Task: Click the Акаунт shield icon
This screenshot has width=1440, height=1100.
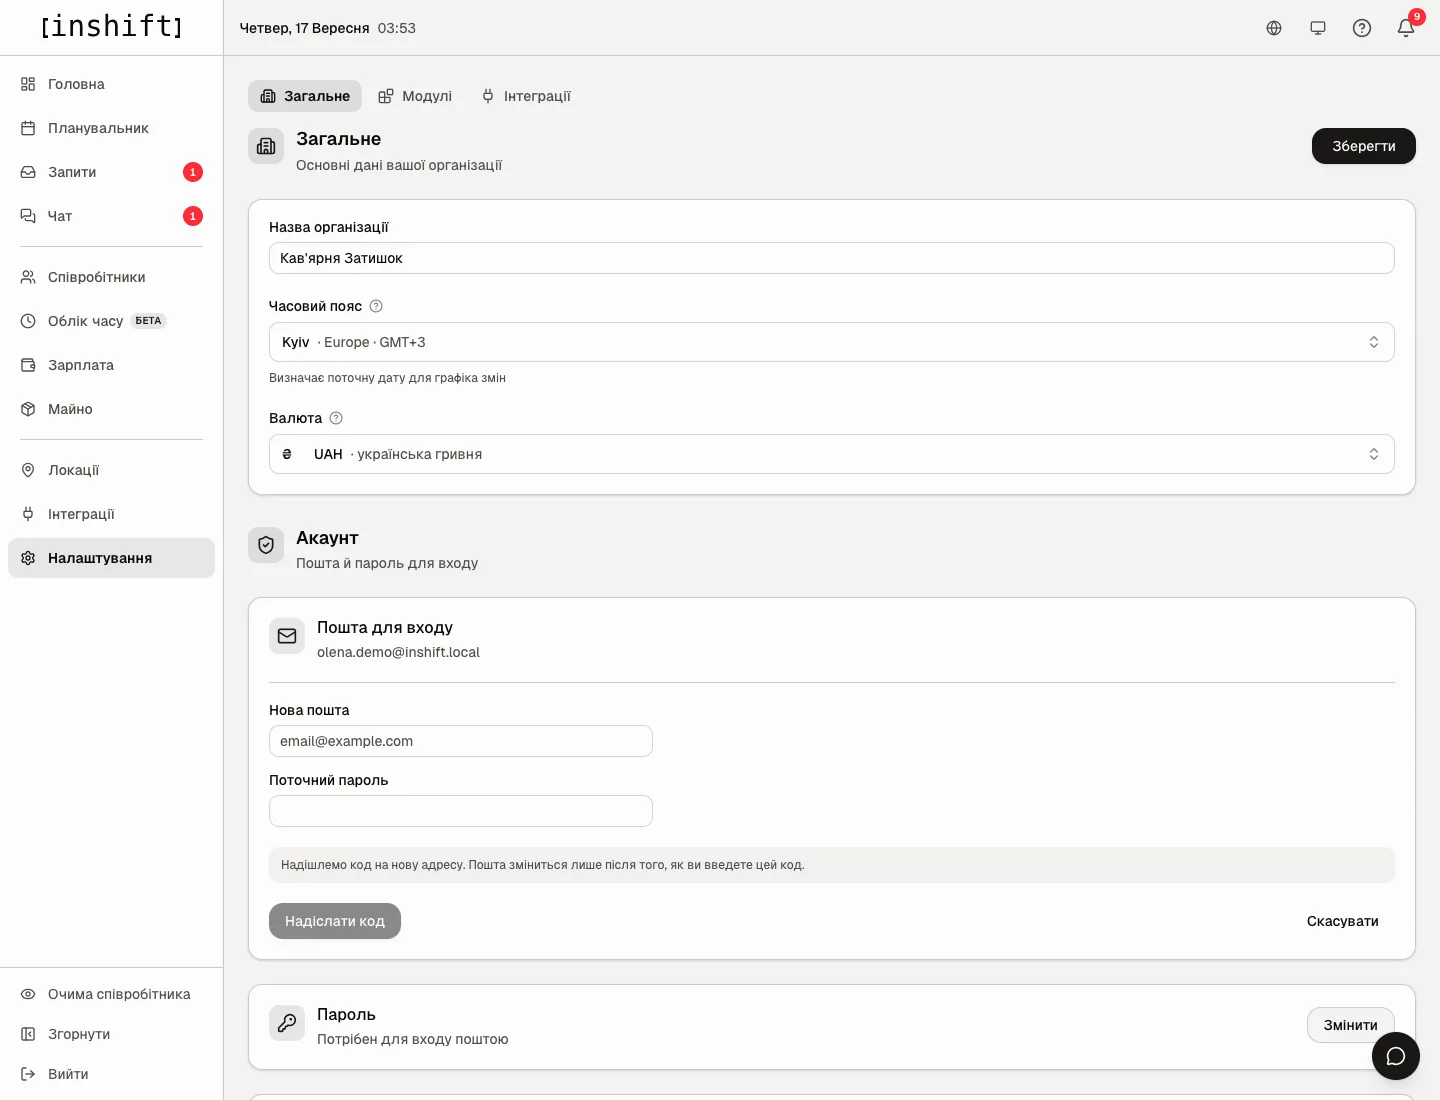Action: [266, 545]
